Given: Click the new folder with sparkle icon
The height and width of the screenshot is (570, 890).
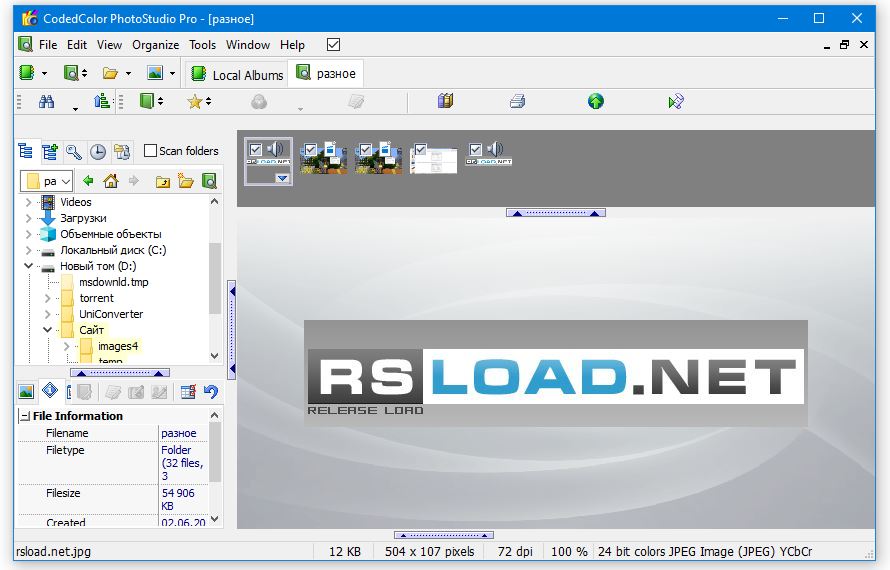Looking at the screenshot, I should tap(186, 181).
